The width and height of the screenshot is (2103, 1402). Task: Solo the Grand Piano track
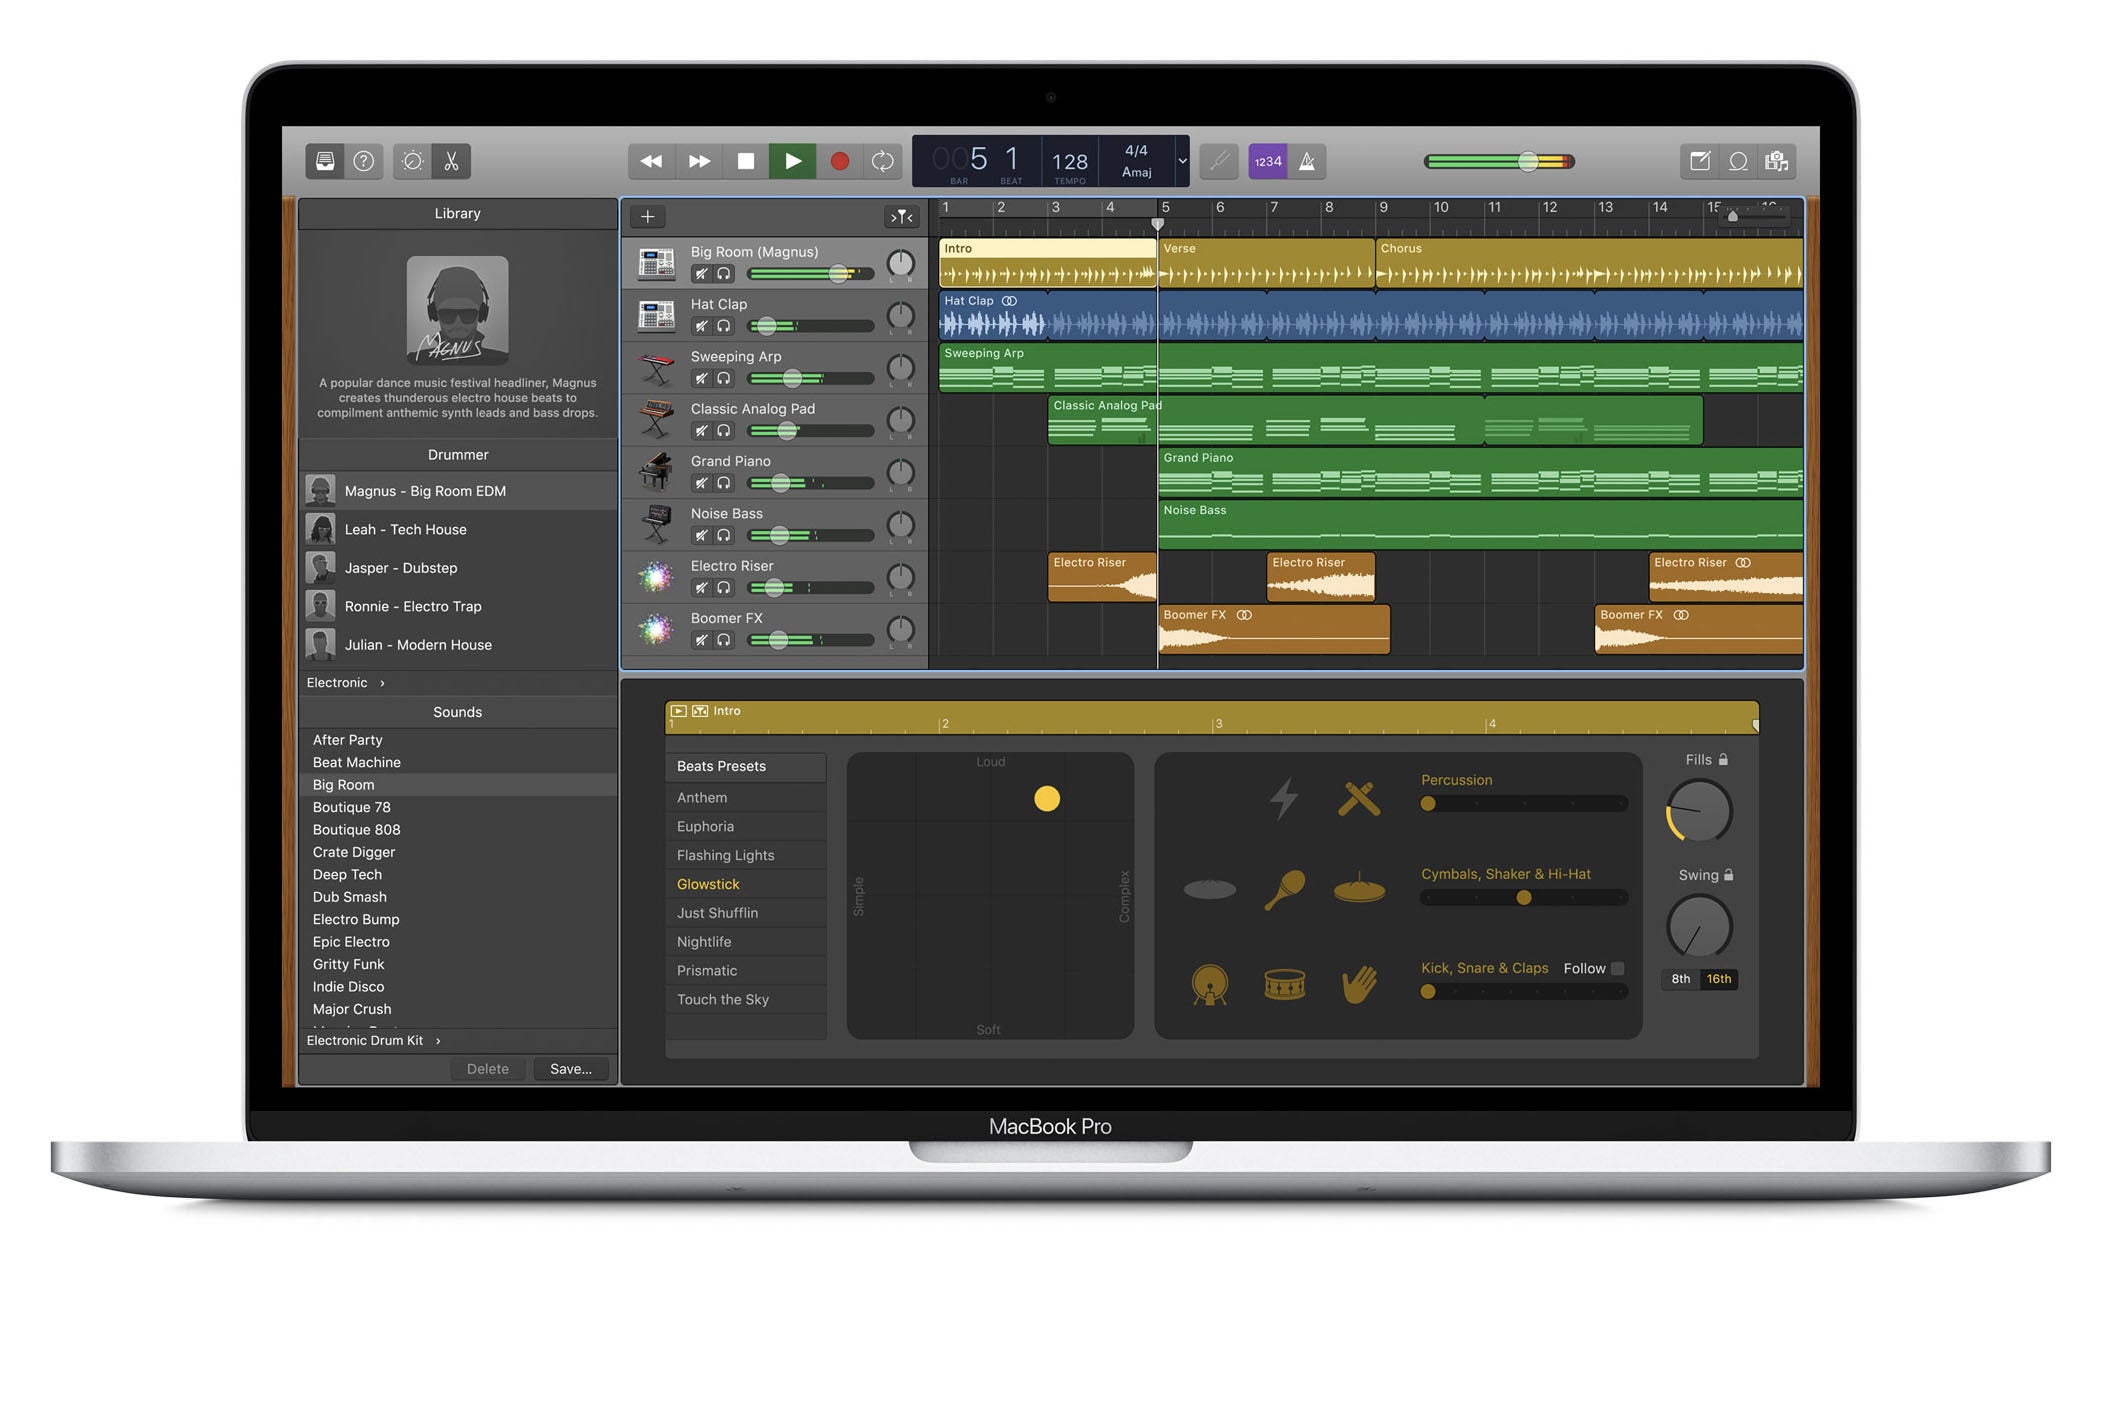coord(724,483)
